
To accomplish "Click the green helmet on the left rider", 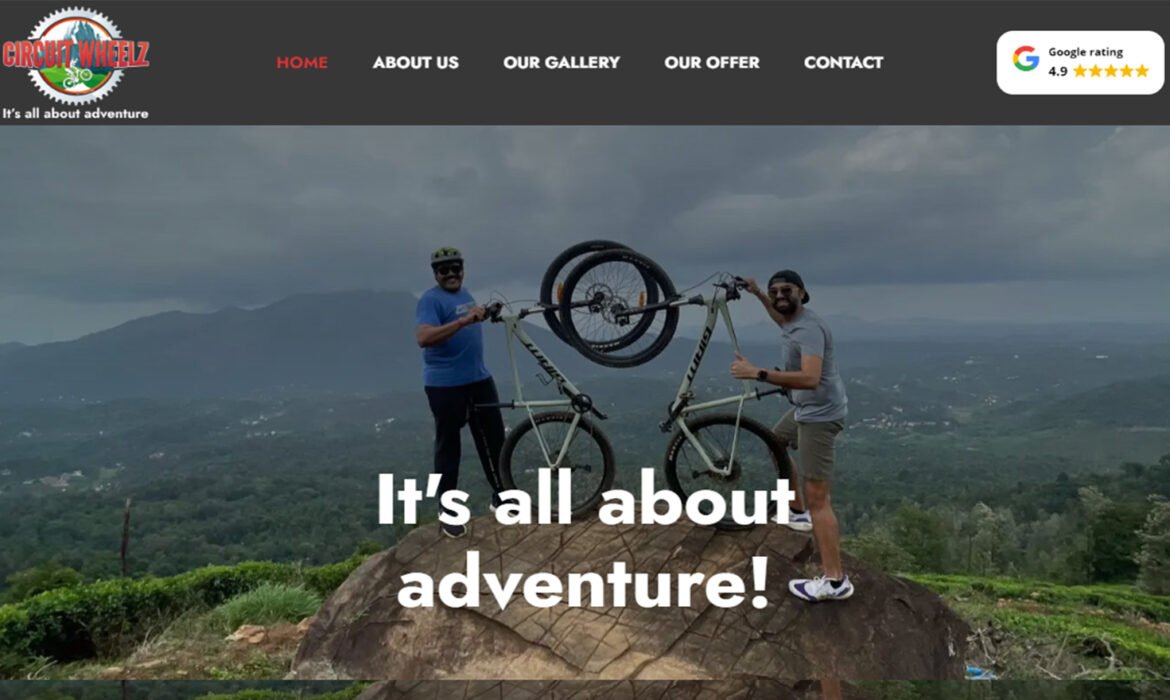I will click(x=446, y=256).
